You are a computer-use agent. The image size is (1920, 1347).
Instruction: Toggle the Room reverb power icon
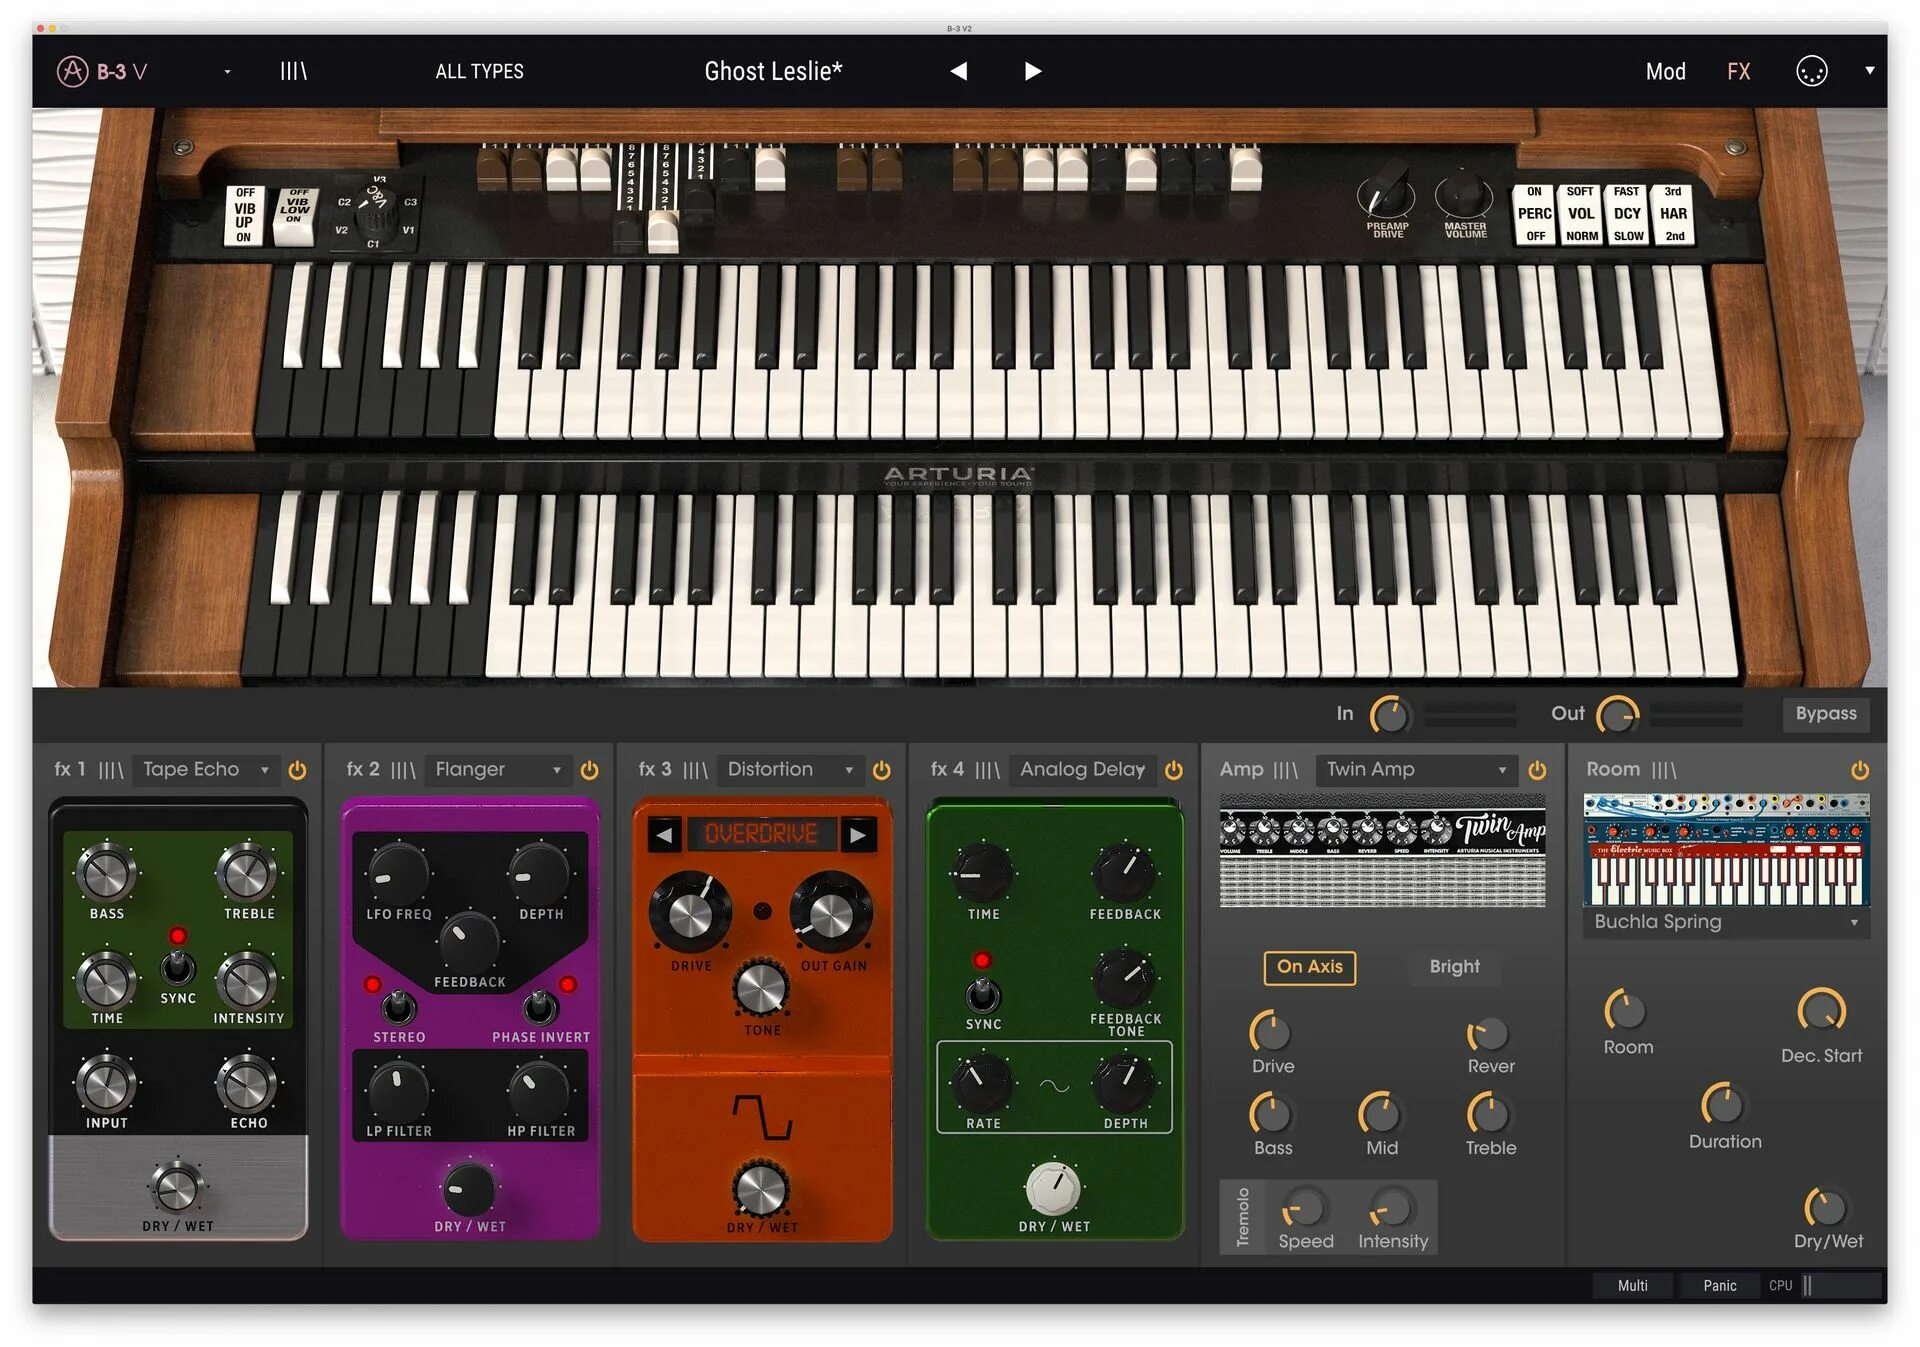click(1859, 770)
